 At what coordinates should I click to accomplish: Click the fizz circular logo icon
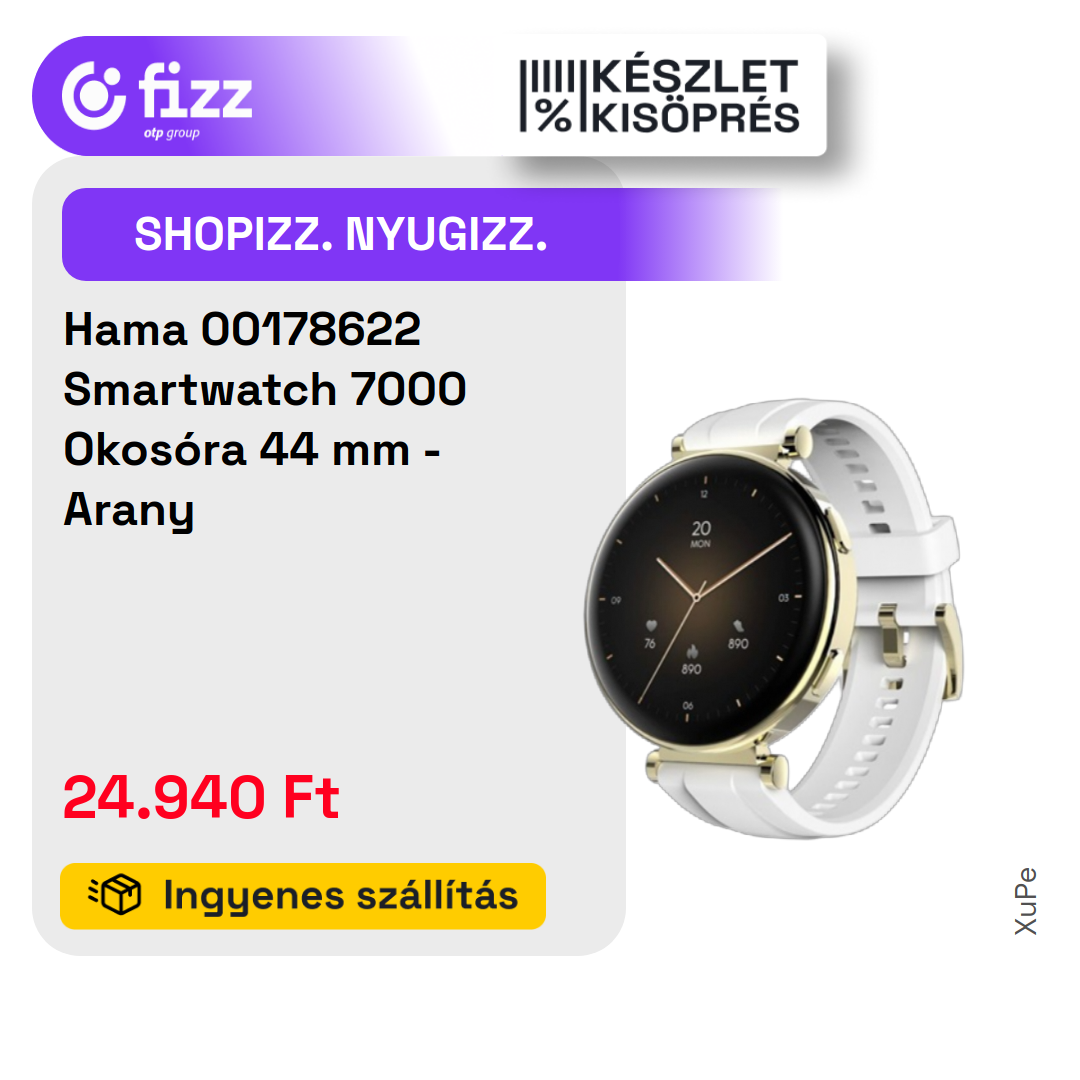click(94, 95)
